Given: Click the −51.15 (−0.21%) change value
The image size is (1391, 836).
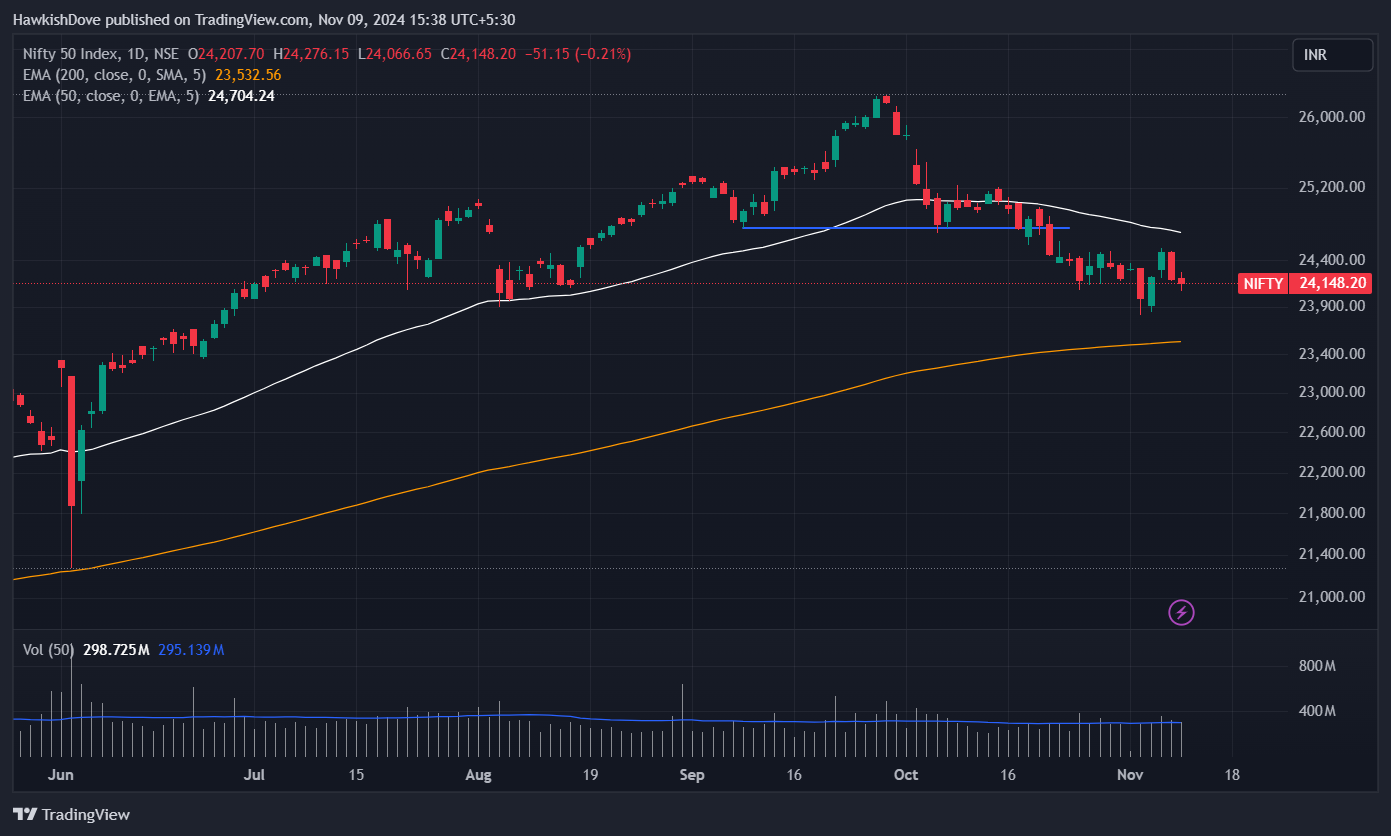Looking at the screenshot, I should 578,54.
